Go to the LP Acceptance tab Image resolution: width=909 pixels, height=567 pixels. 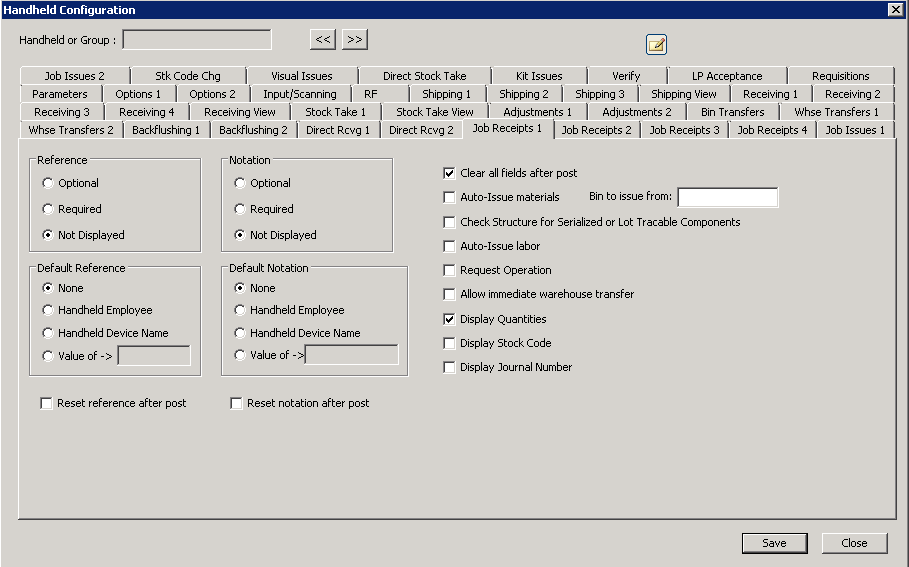[x=727, y=76]
